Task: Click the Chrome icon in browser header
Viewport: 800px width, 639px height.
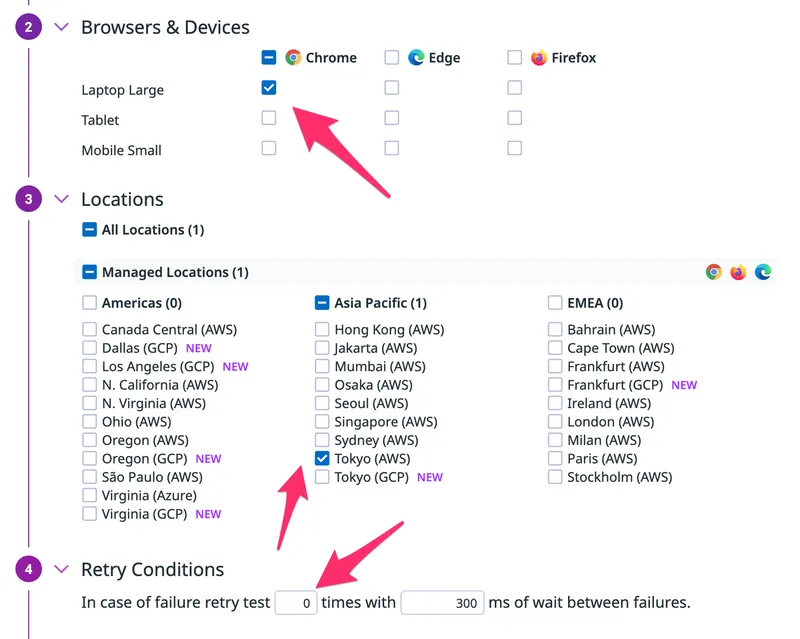Action: (293, 58)
